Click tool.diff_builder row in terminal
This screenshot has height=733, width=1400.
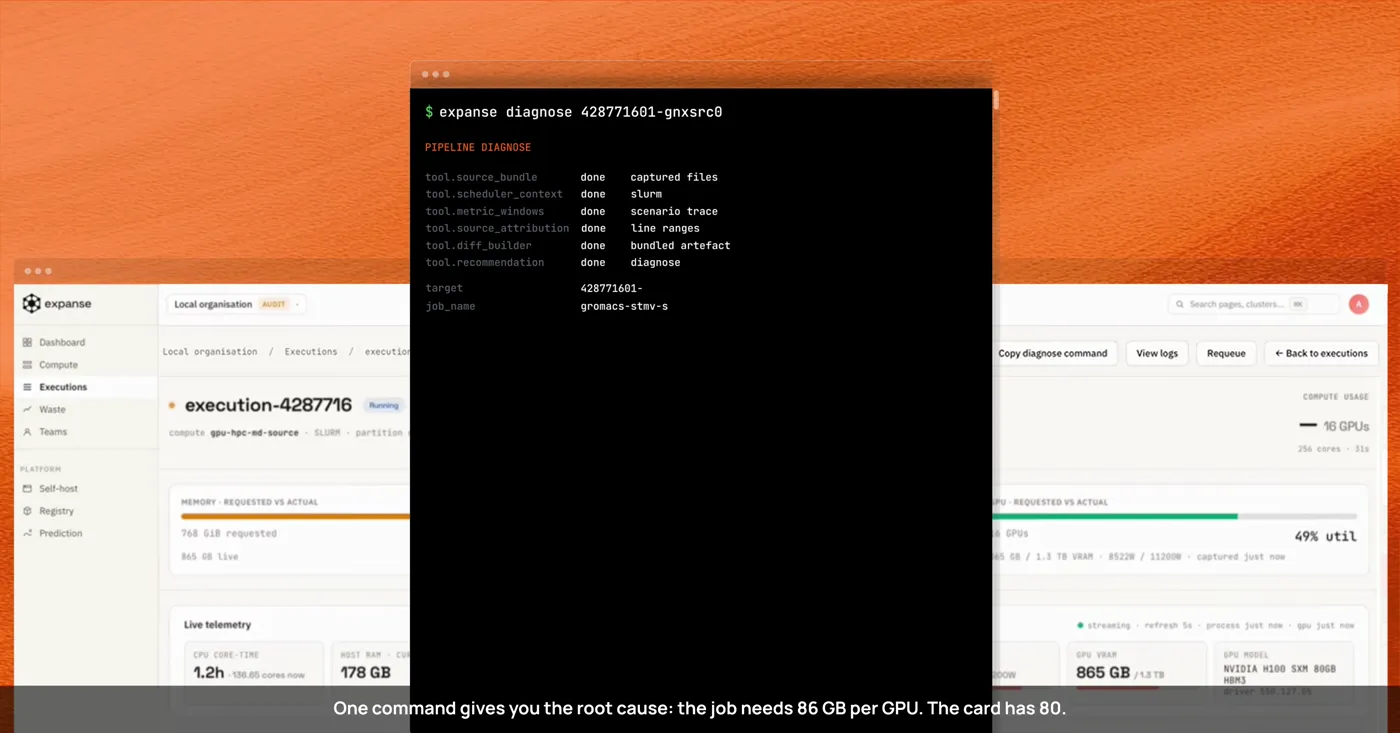click(x=578, y=245)
